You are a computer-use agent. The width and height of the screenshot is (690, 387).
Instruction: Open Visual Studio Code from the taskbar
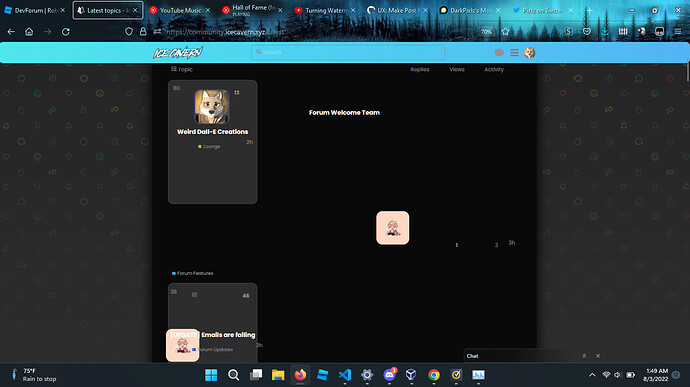[345, 375]
